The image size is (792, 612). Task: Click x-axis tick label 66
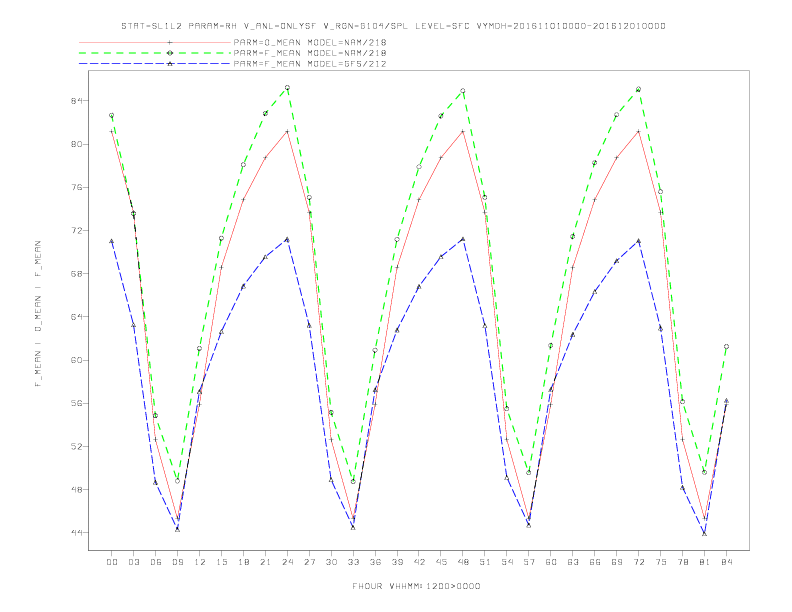tap(595, 562)
